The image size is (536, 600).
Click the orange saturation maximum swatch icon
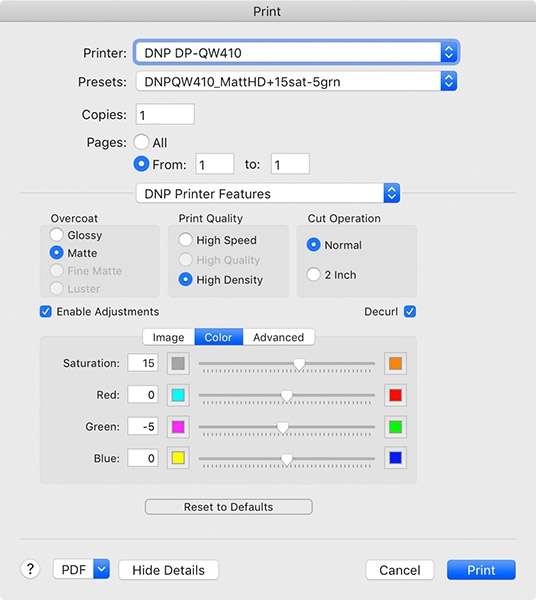pyautogui.click(x=395, y=363)
